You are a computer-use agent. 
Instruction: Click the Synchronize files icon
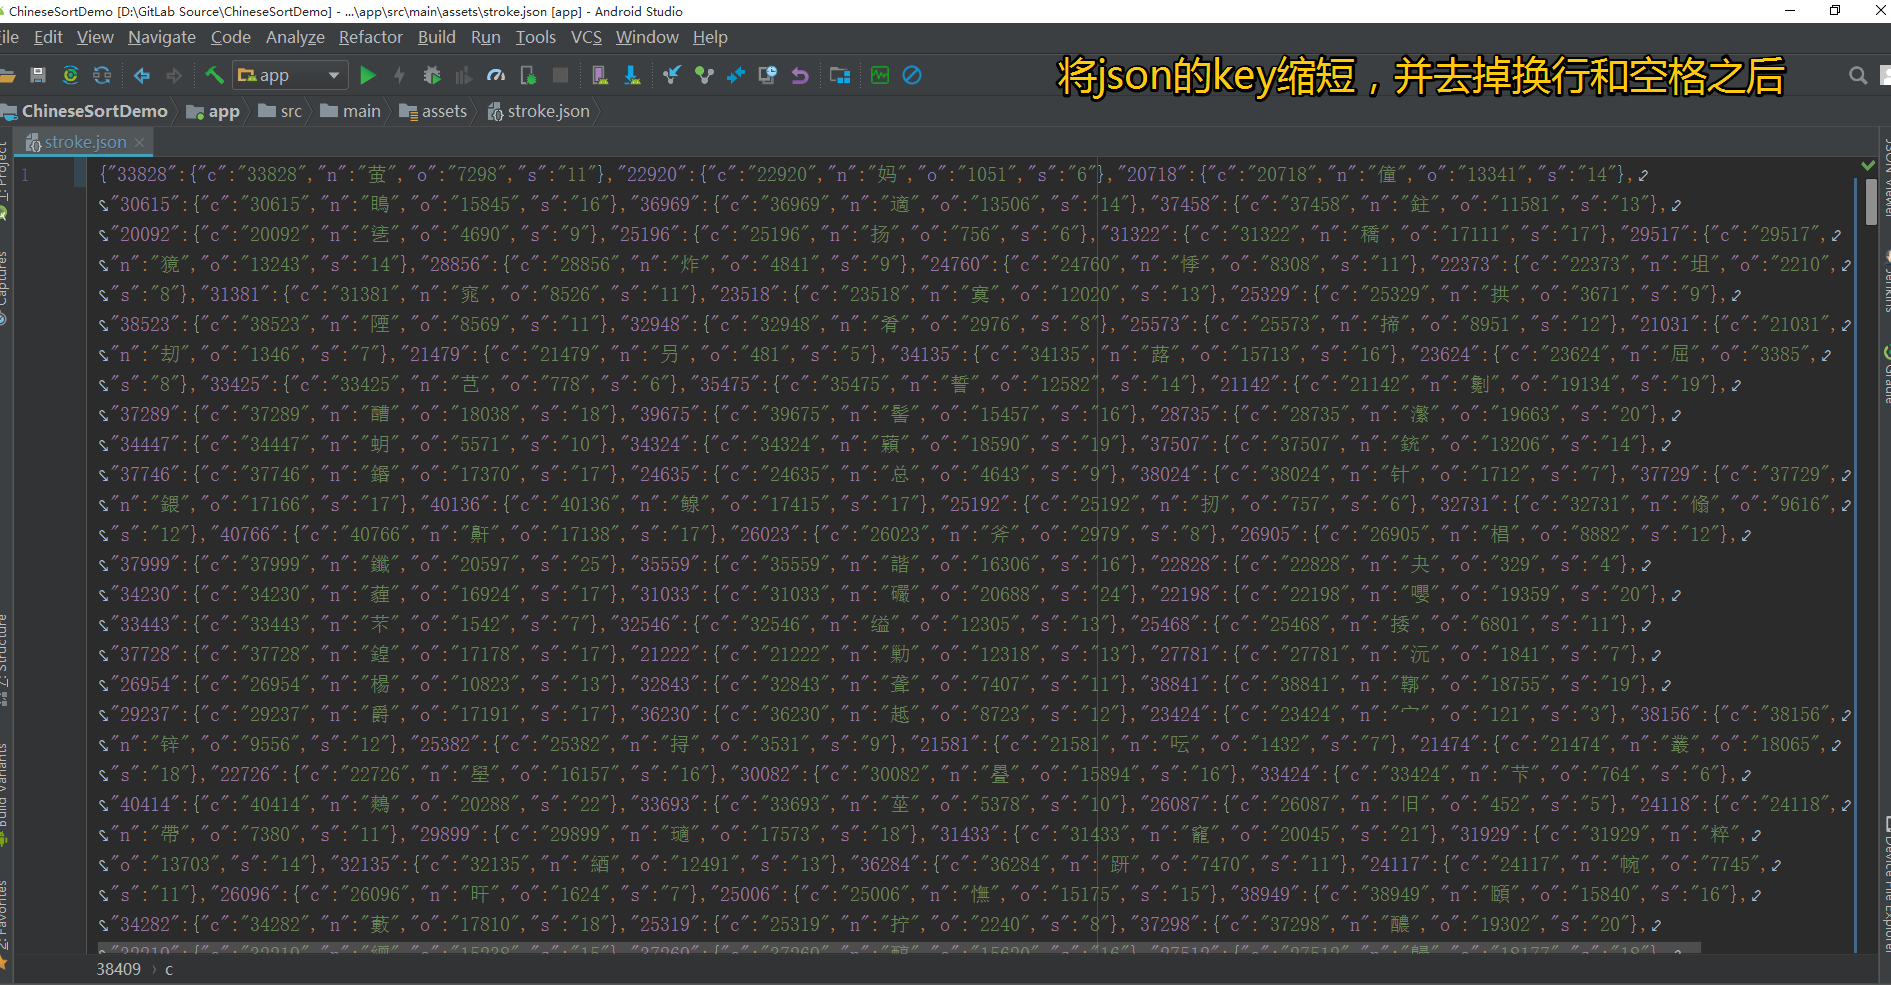(102, 75)
